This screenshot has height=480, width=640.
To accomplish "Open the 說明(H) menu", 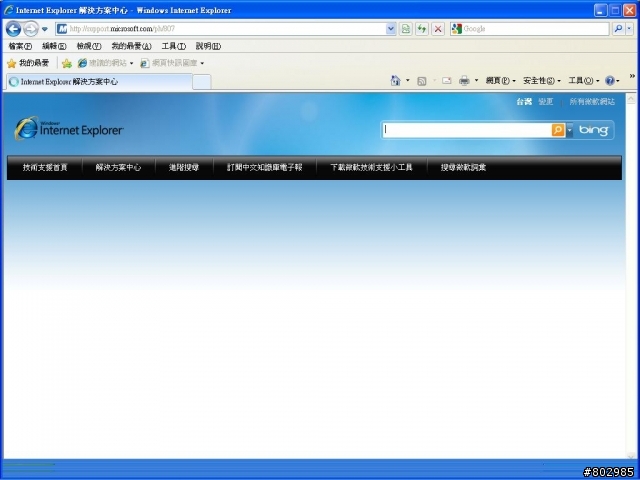I will click(x=208, y=46).
